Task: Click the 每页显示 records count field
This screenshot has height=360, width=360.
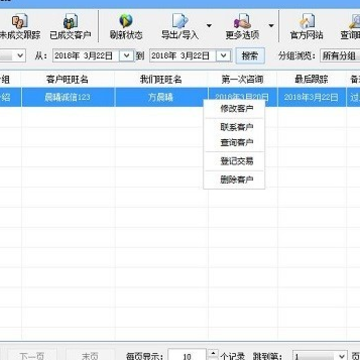Action: click(x=187, y=355)
